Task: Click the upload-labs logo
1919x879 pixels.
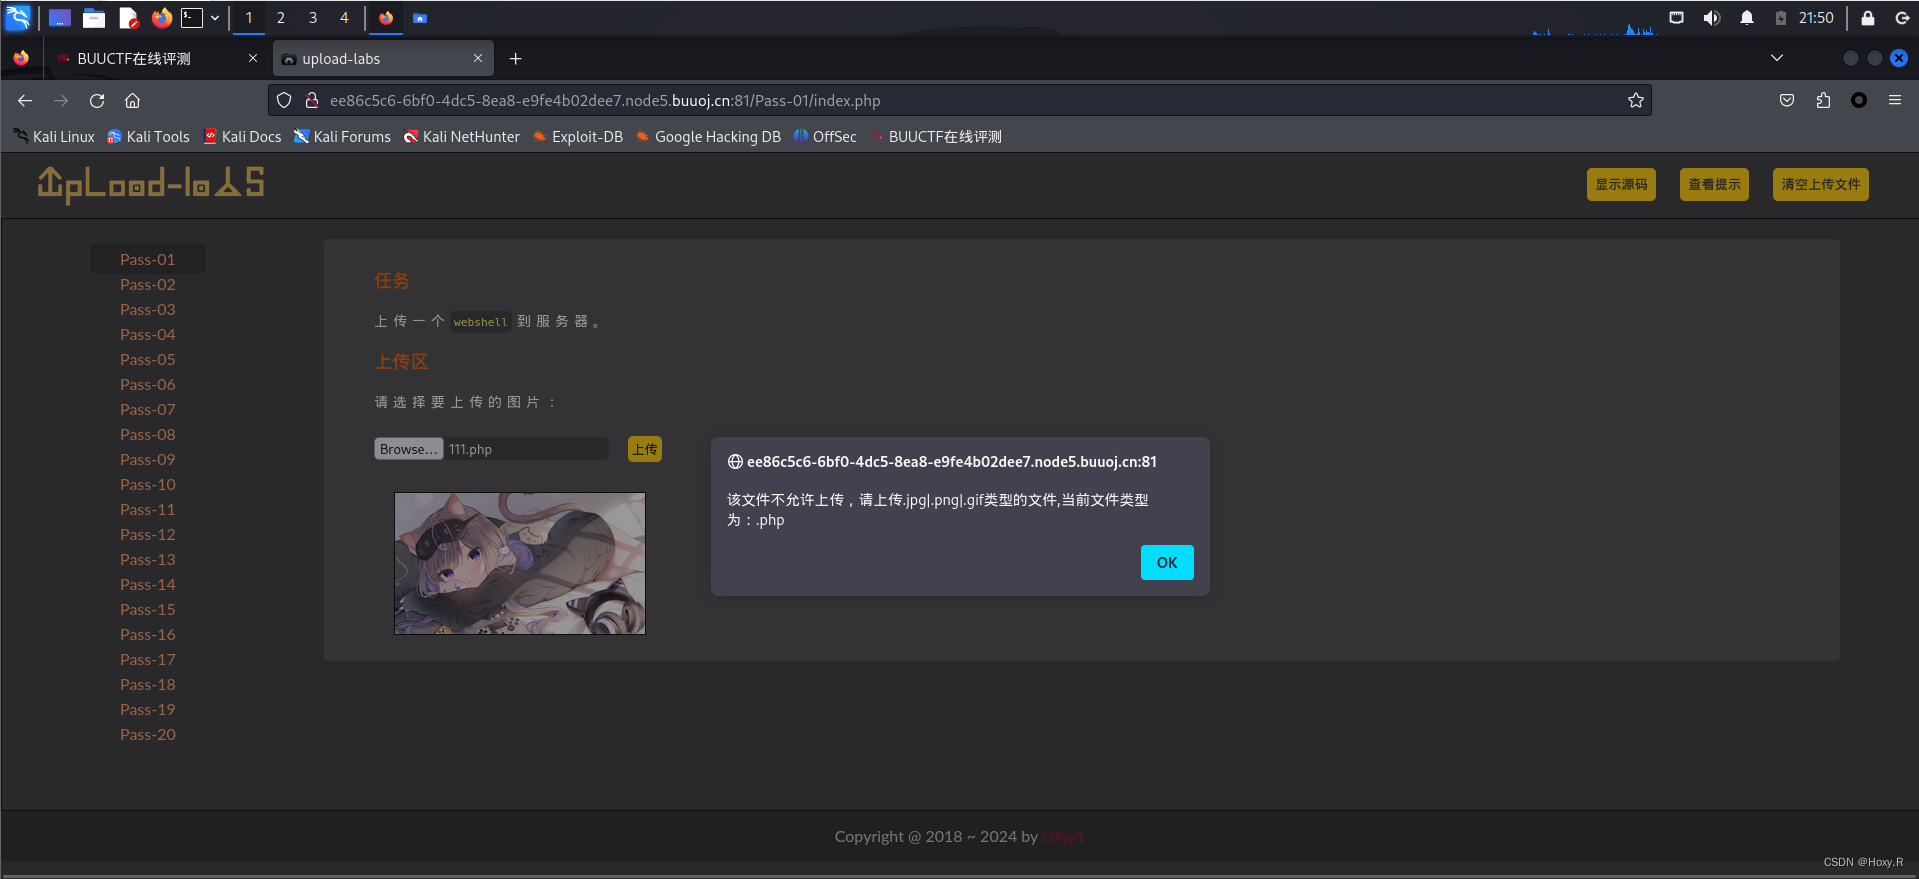Action: tap(151, 184)
